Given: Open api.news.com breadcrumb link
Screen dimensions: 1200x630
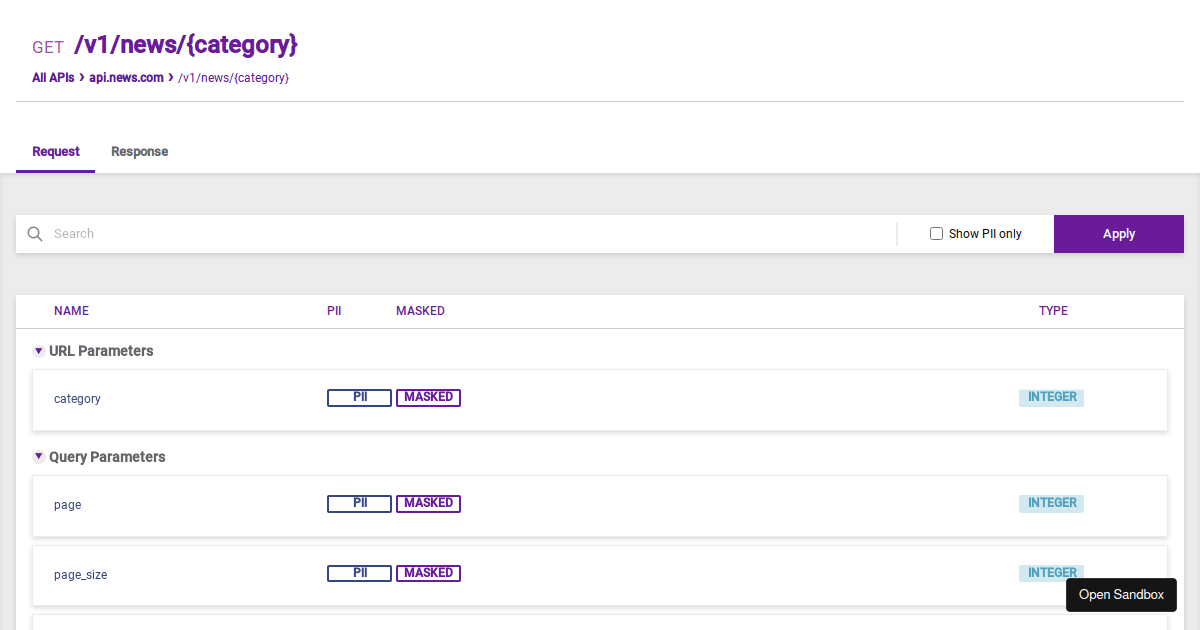Looking at the screenshot, I should (x=126, y=77).
